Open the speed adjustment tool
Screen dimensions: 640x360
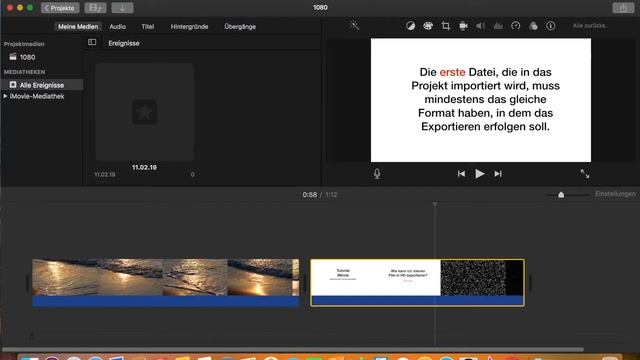click(516, 26)
